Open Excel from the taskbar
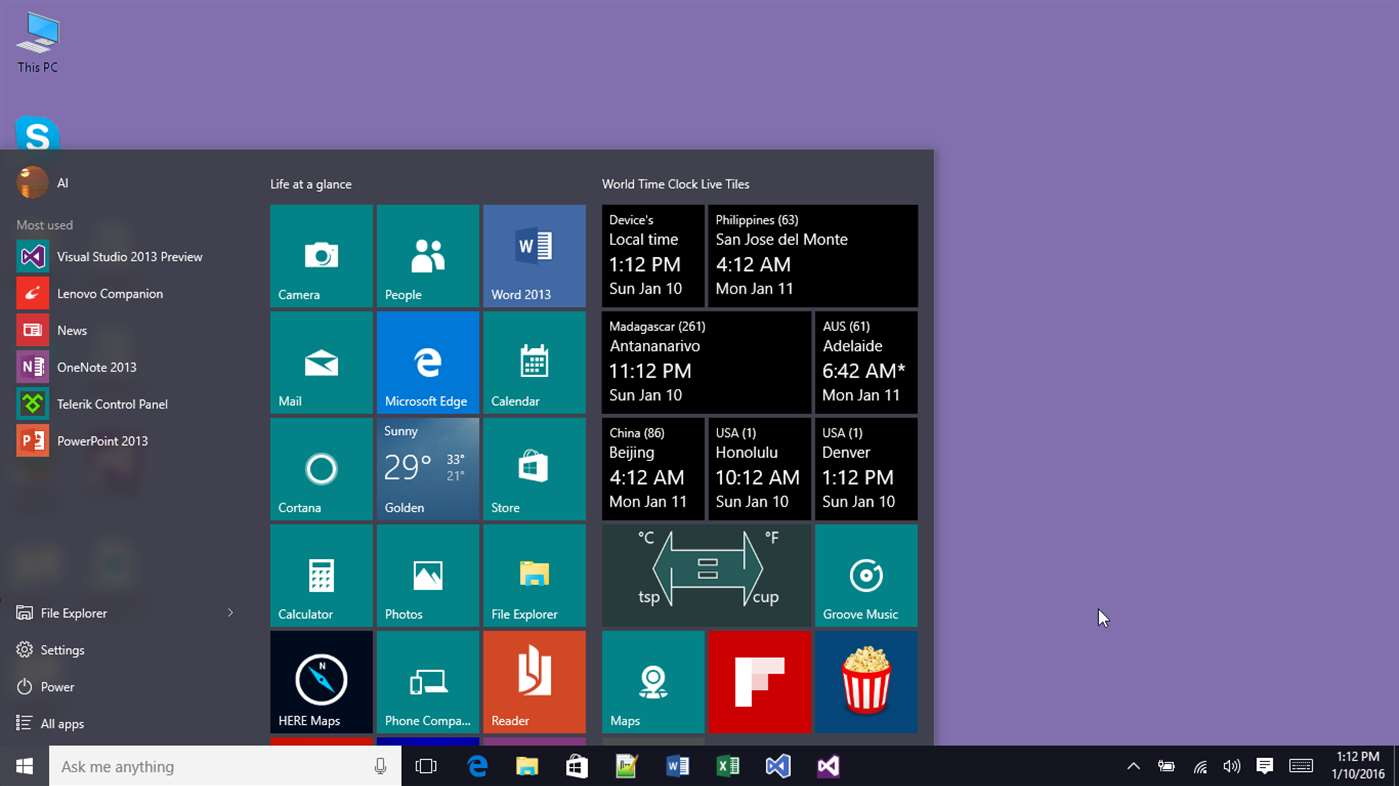The image size is (1399, 786). tap(728, 766)
